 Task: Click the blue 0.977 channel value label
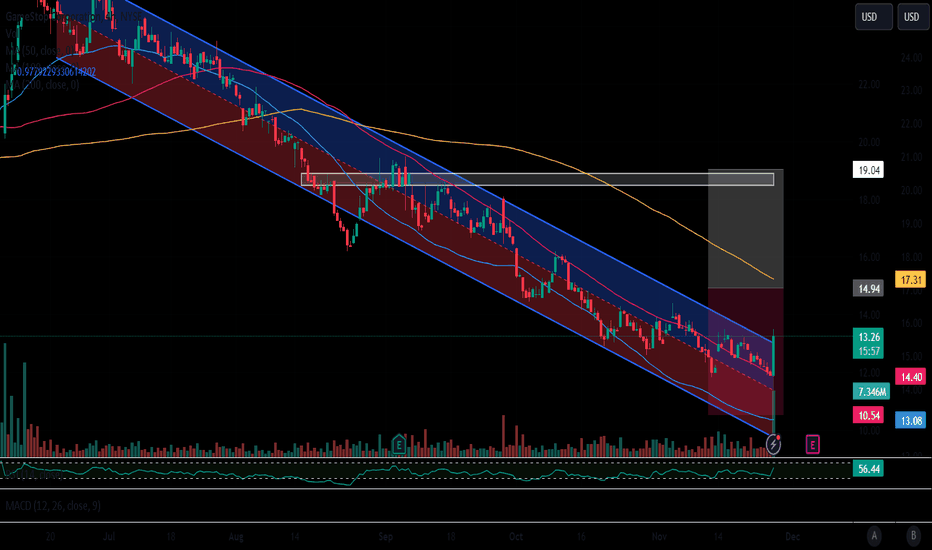click(x=53, y=72)
